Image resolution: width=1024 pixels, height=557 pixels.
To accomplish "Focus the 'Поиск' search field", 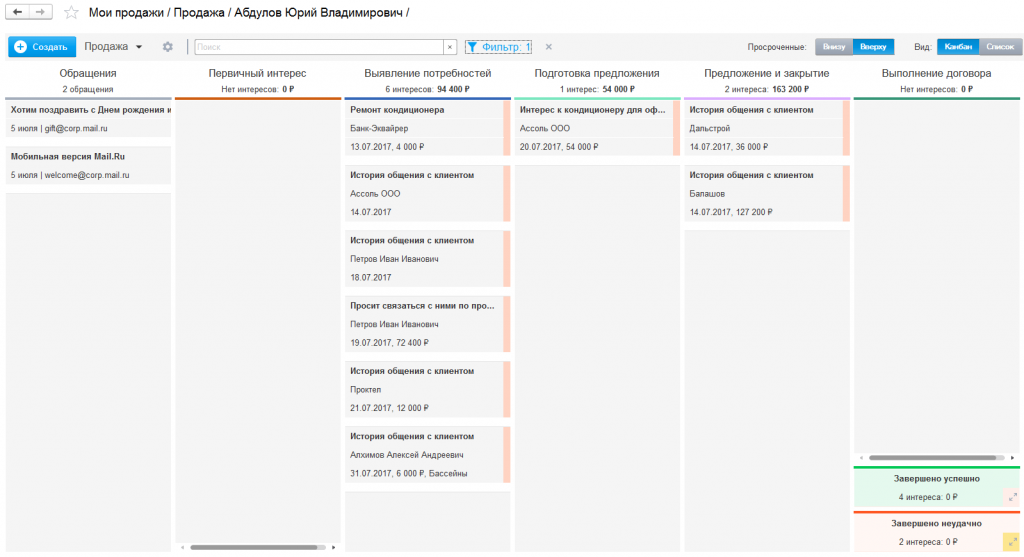I will pos(318,47).
